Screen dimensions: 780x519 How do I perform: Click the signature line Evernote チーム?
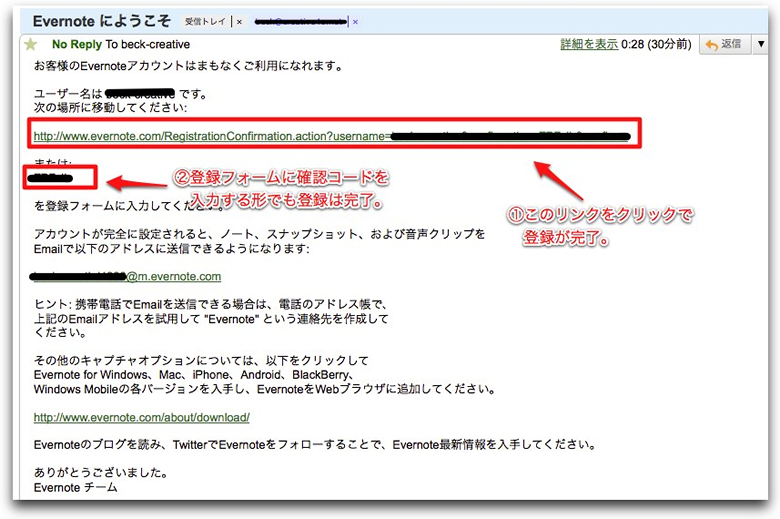pyautogui.click(x=76, y=487)
